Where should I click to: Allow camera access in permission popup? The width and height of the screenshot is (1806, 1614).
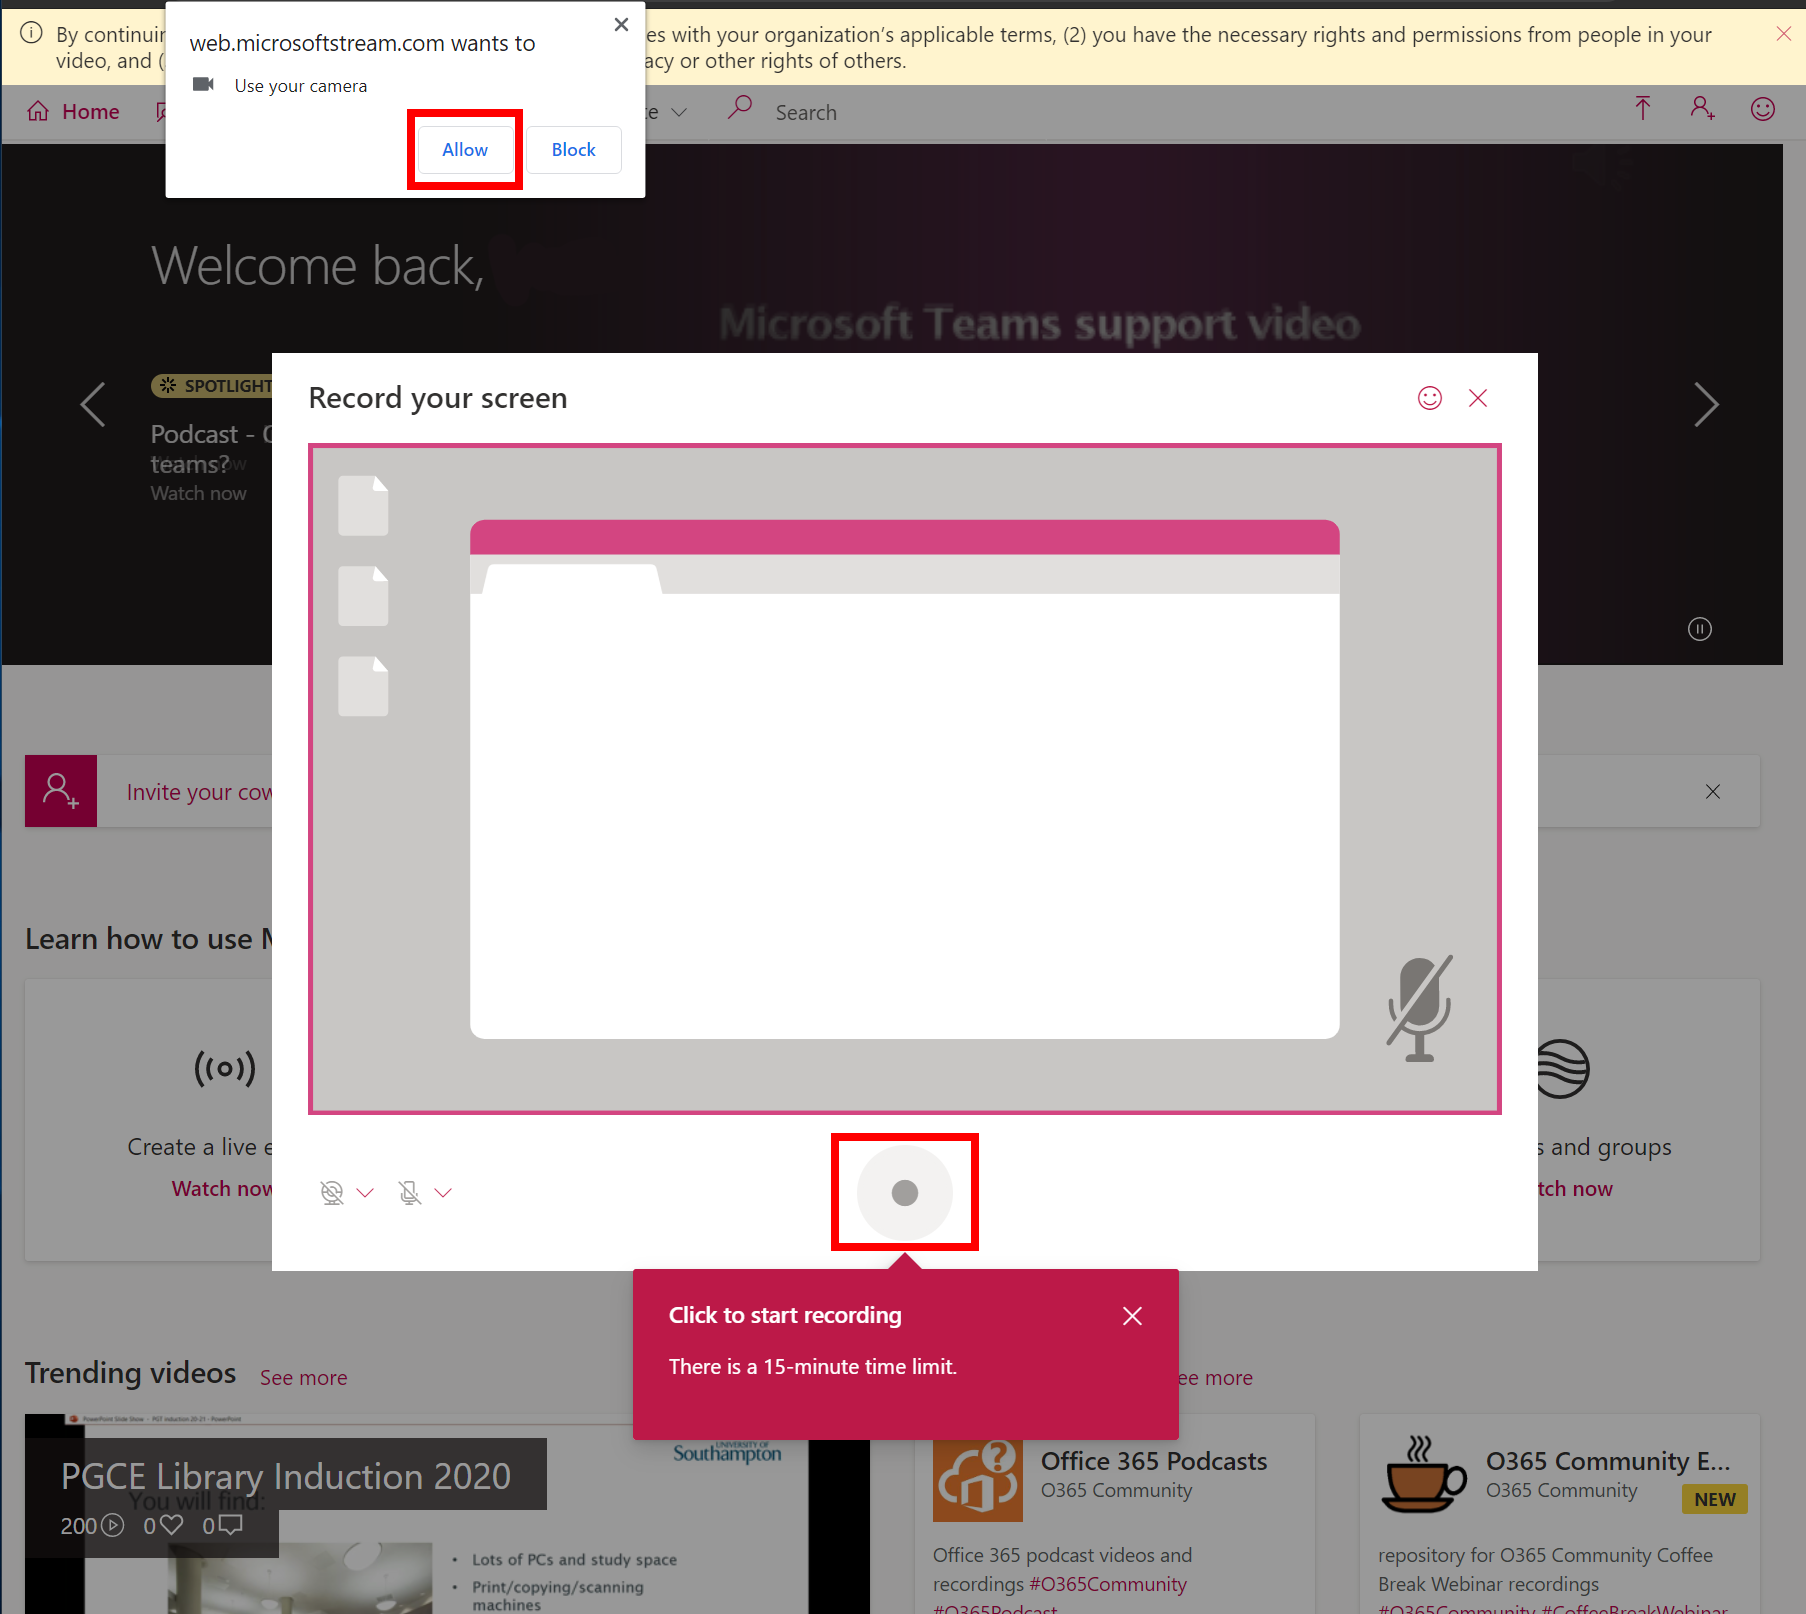(x=465, y=150)
